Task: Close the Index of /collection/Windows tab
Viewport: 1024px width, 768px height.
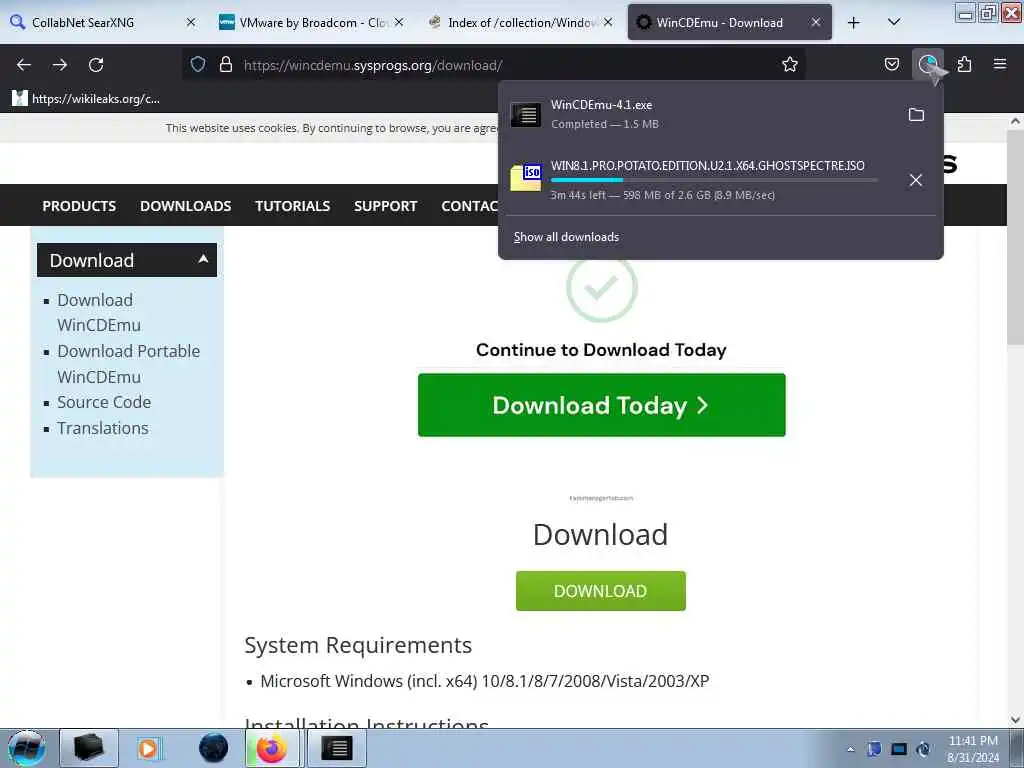Action: (608, 22)
